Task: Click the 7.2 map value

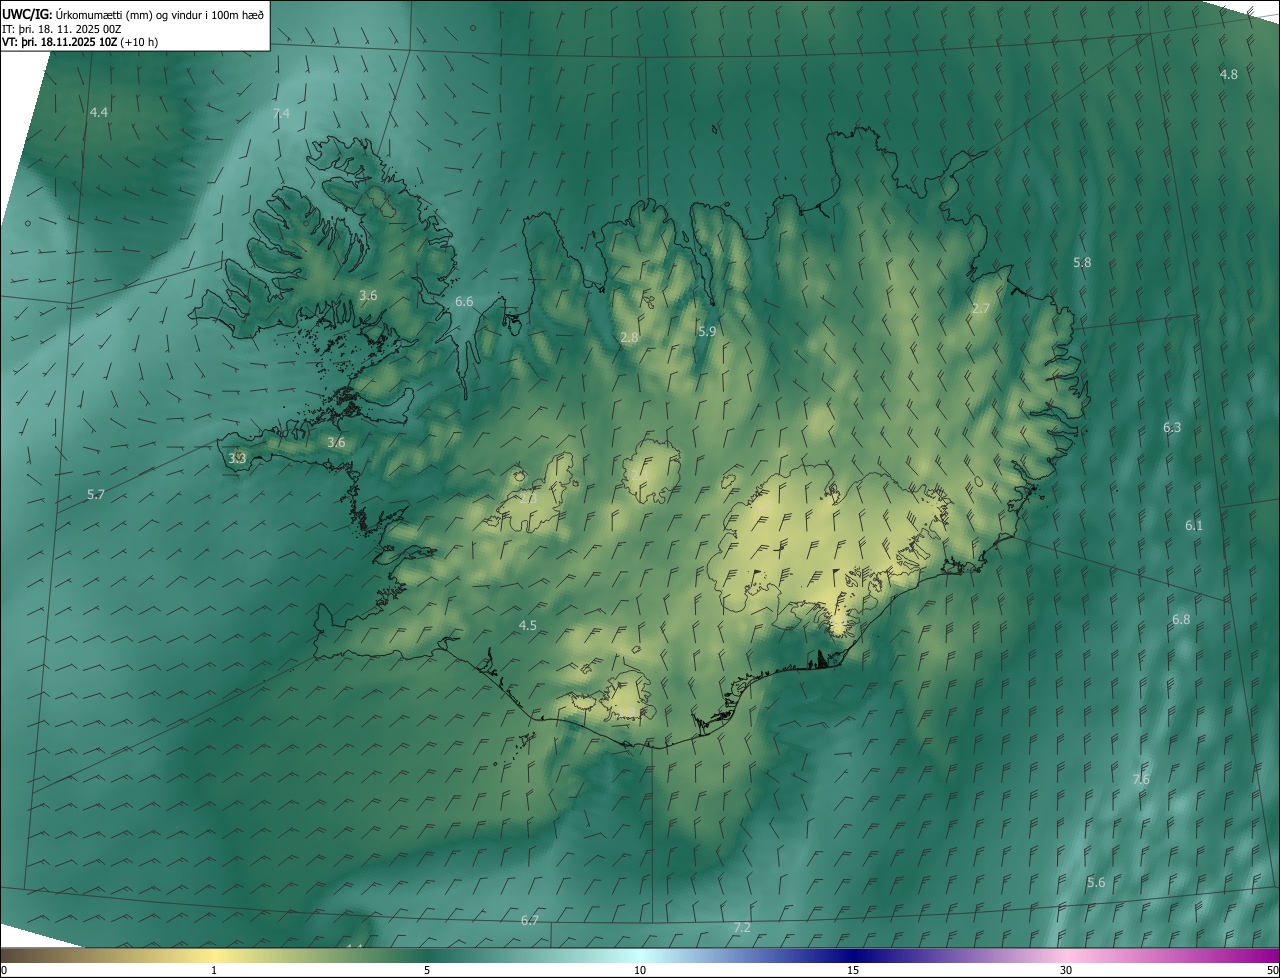Action: click(742, 928)
